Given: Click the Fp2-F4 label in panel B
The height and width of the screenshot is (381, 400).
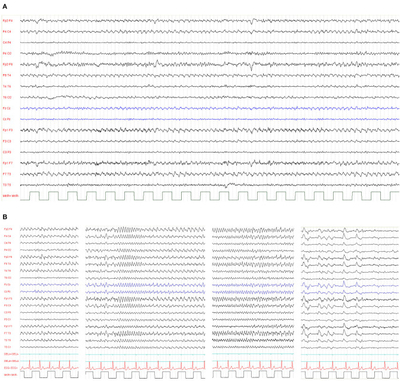Looking at the screenshot, I should [x=8, y=229].
